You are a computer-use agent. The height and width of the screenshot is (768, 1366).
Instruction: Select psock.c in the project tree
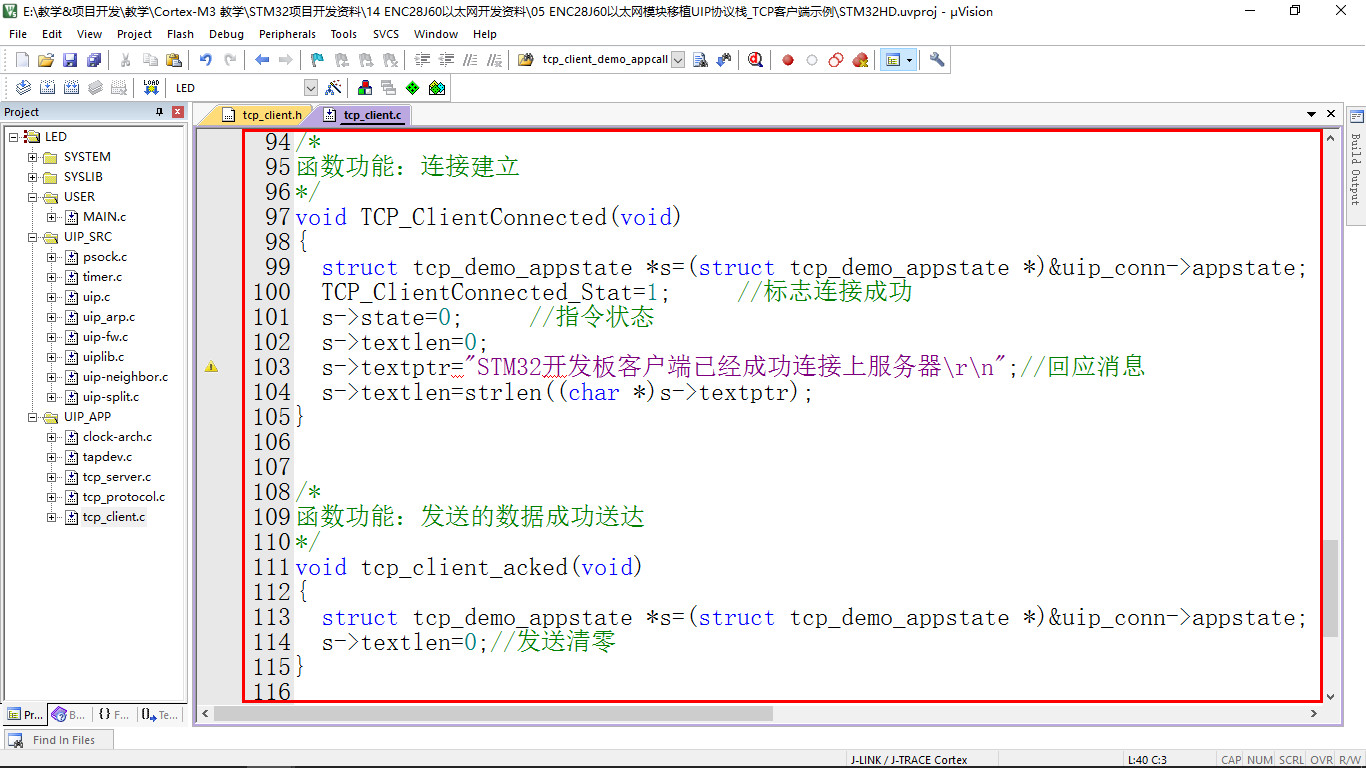point(105,257)
